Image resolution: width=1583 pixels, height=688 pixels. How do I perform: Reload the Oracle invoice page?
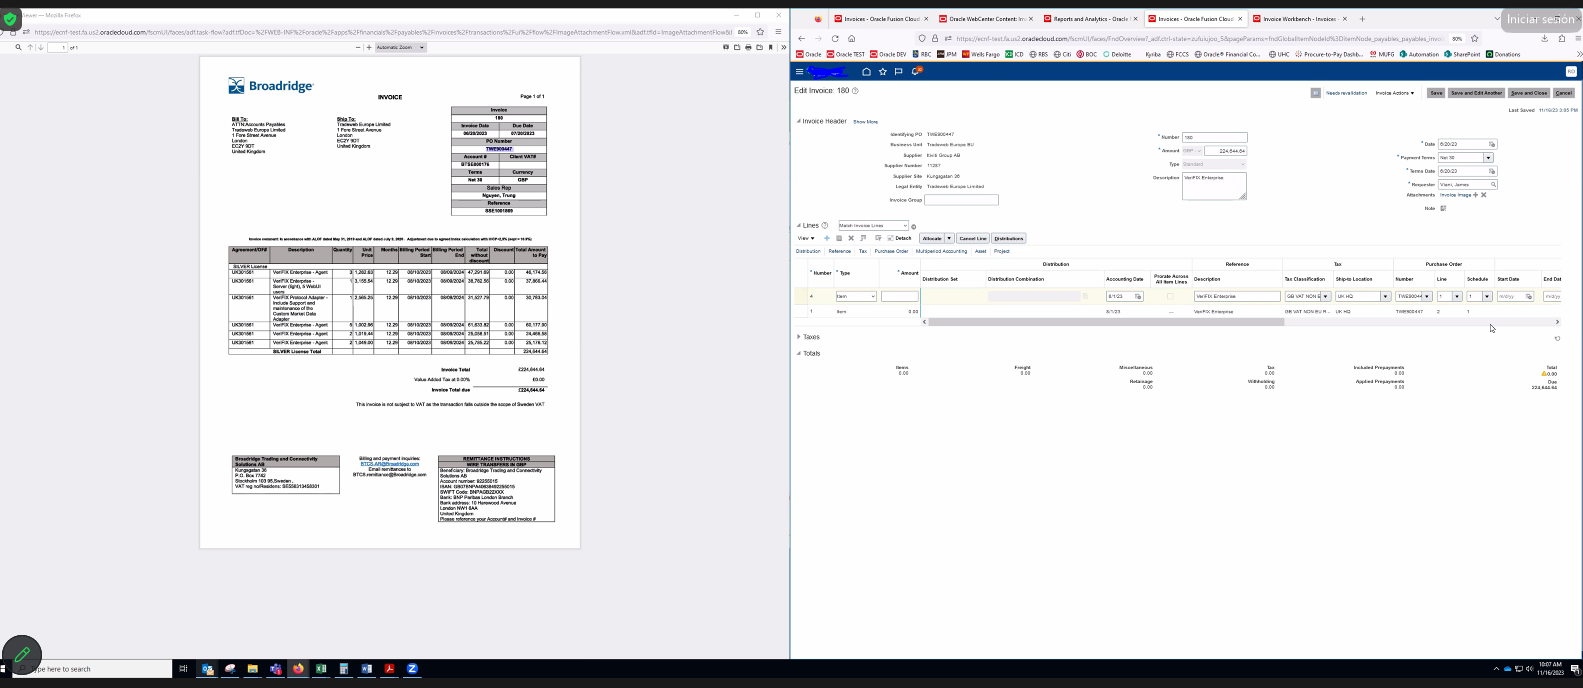pyautogui.click(x=835, y=38)
